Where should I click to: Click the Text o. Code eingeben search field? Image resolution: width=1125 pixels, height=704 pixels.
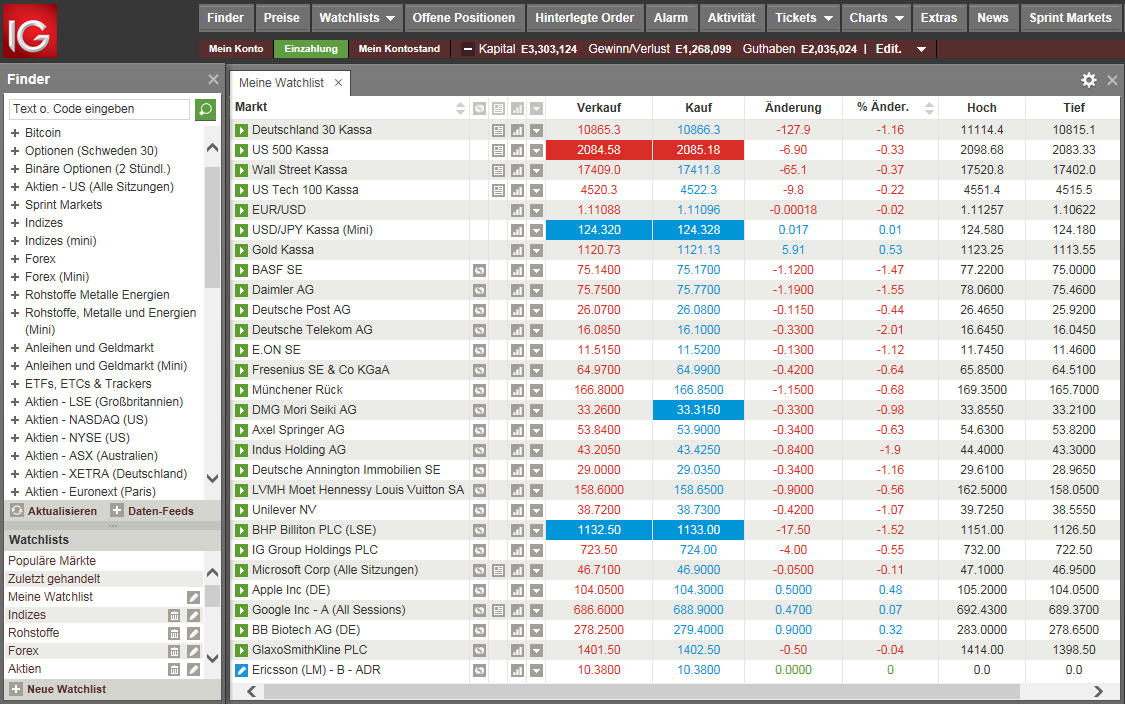point(100,109)
